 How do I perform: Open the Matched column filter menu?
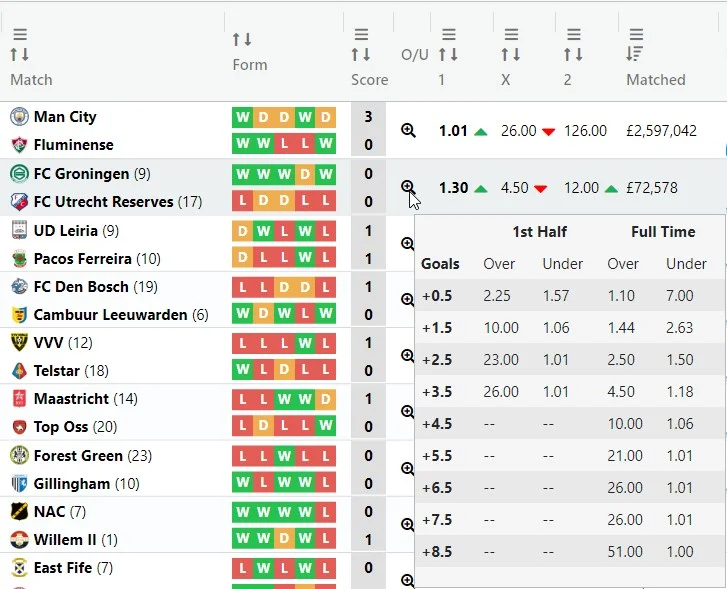[x=636, y=35]
